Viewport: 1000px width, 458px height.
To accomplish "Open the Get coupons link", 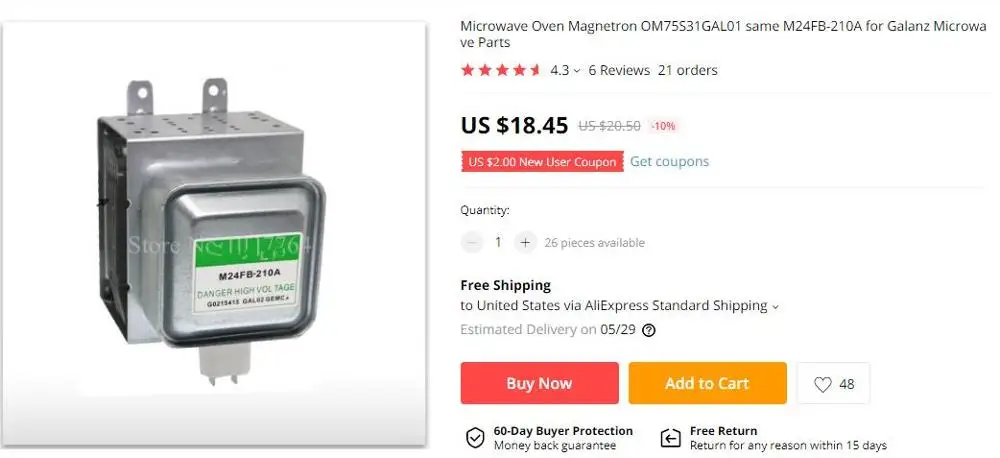I will coord(669,161).
